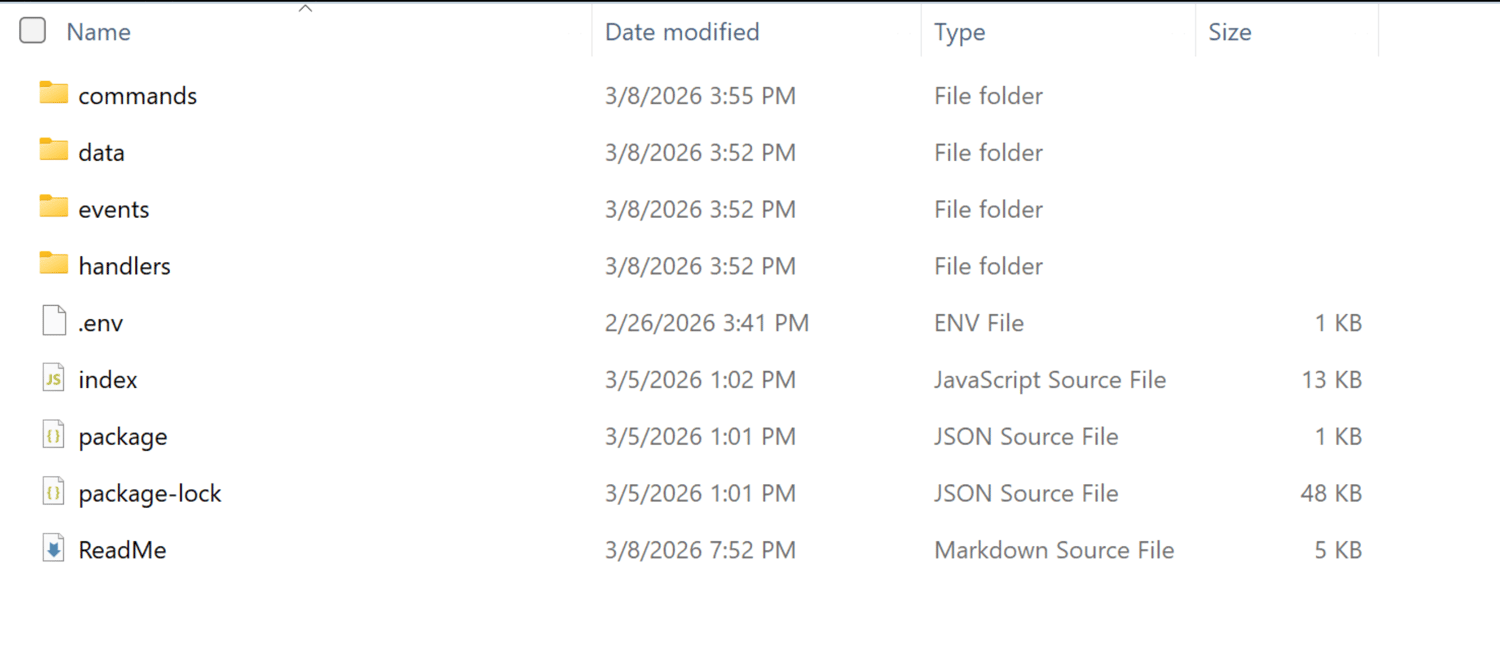Toggle the select-all checkbox in header
Image resolution: width=1500 pixels, height=648 pixels.
point(33,31)
